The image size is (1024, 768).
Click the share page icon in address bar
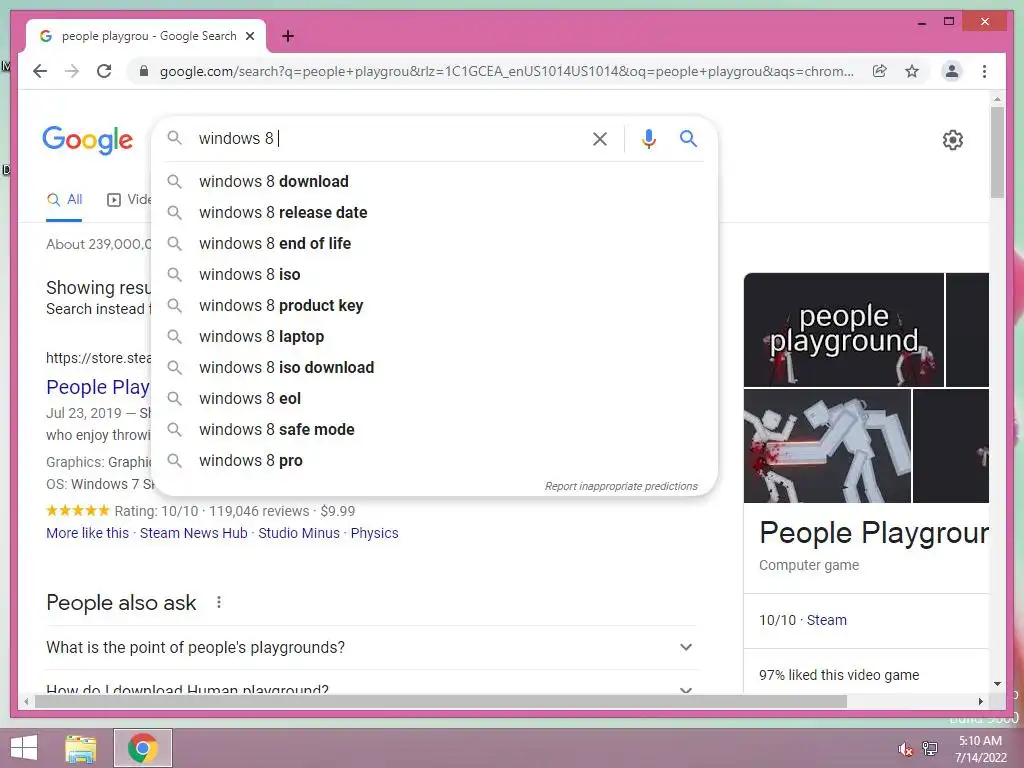(x=880, y=71)
